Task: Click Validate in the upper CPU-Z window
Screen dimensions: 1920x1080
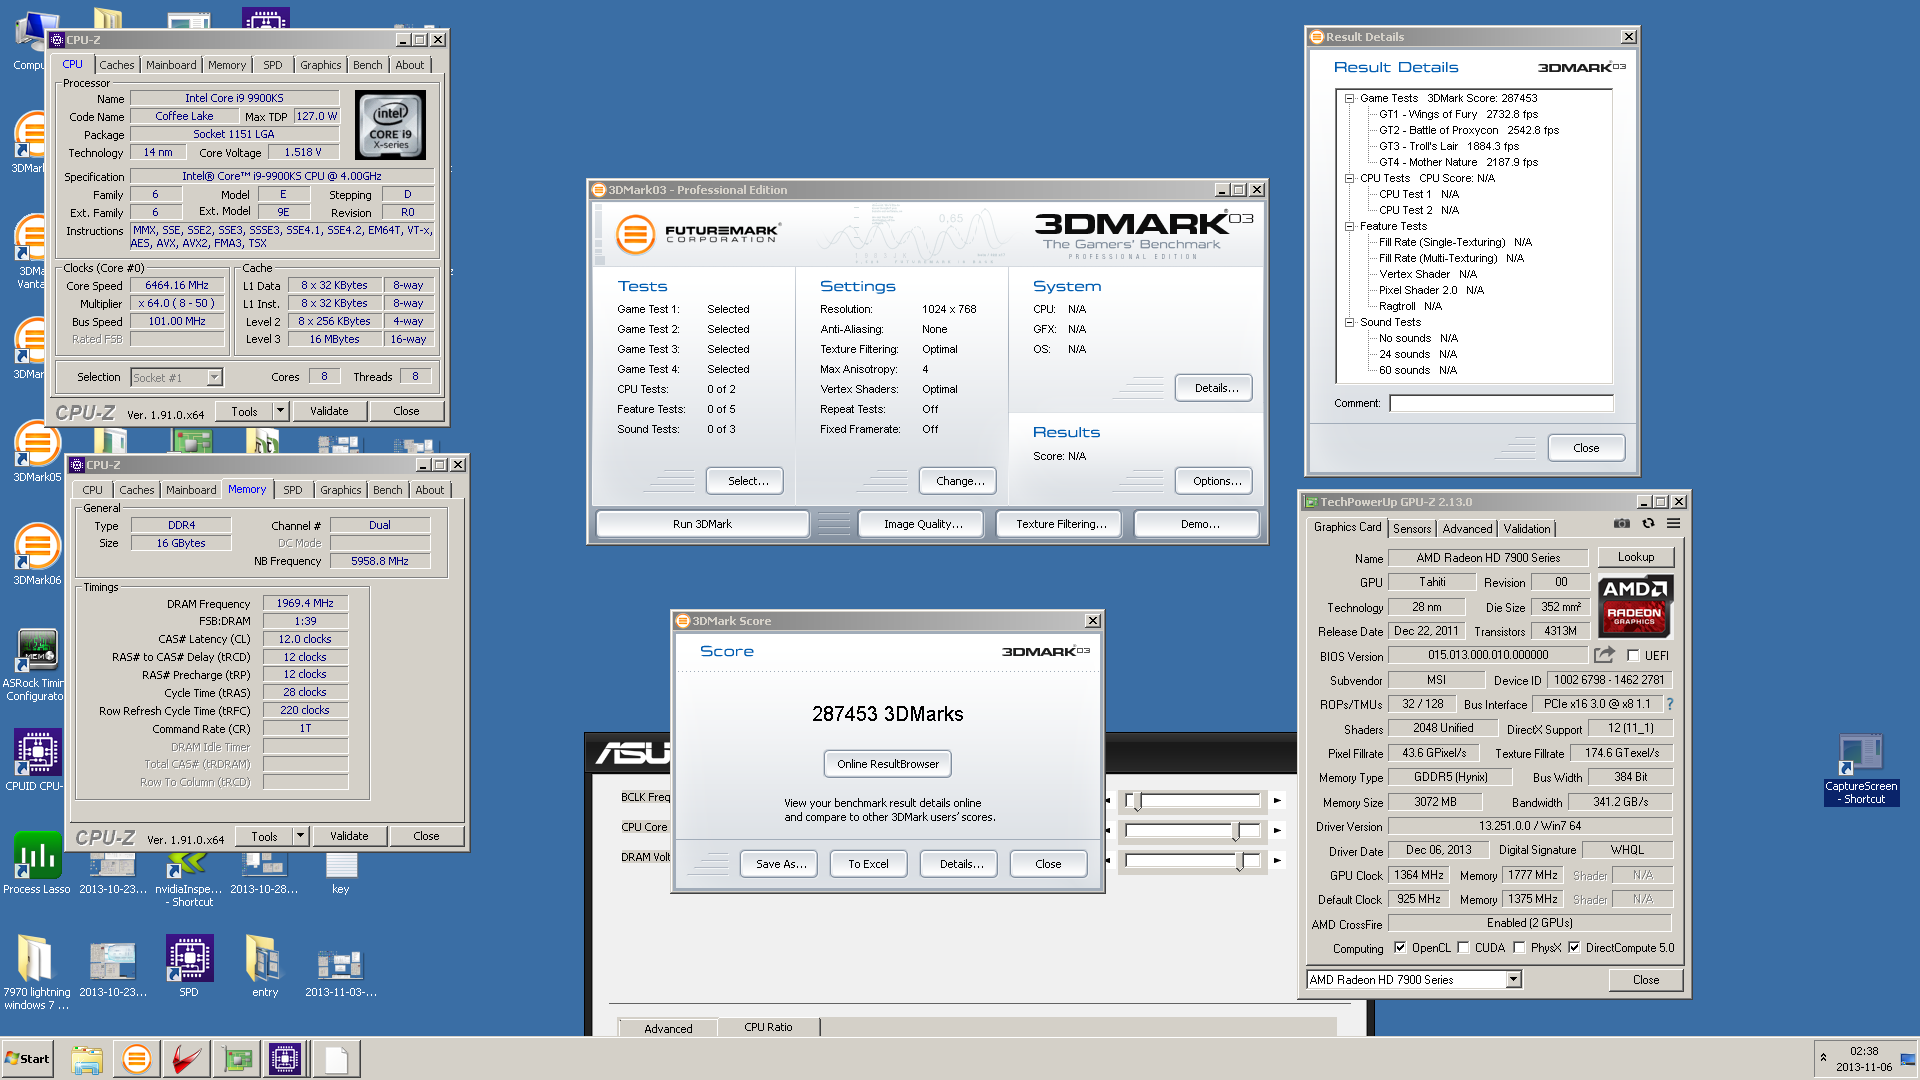Action: point(329,411)
